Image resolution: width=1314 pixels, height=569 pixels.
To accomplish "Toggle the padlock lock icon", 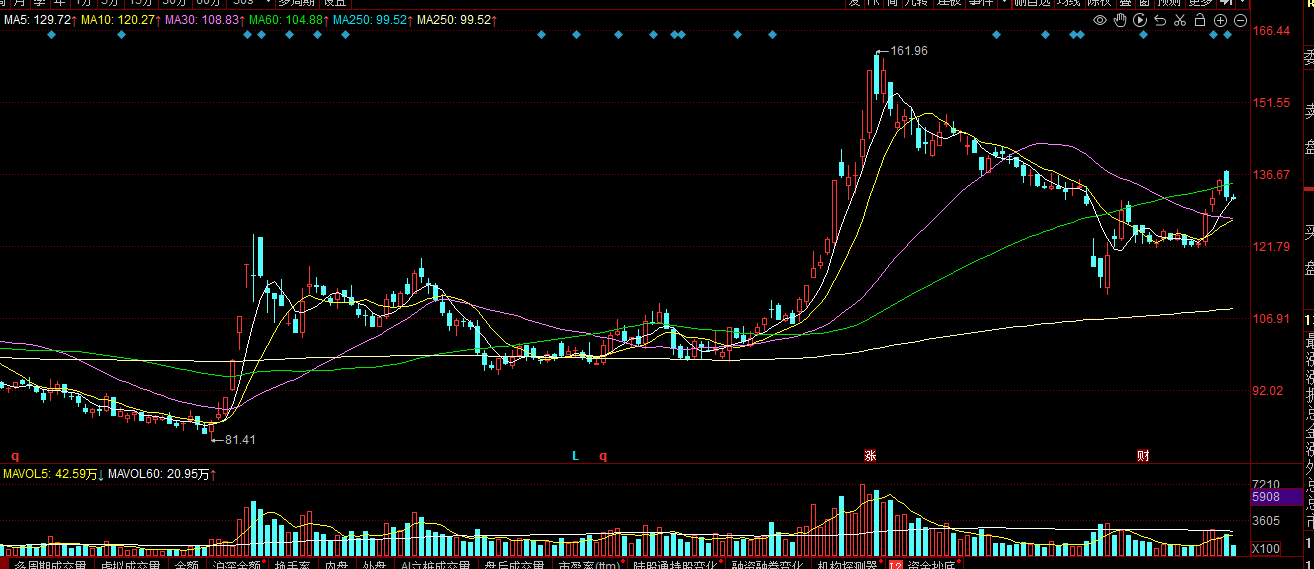I will (1200, 20).
